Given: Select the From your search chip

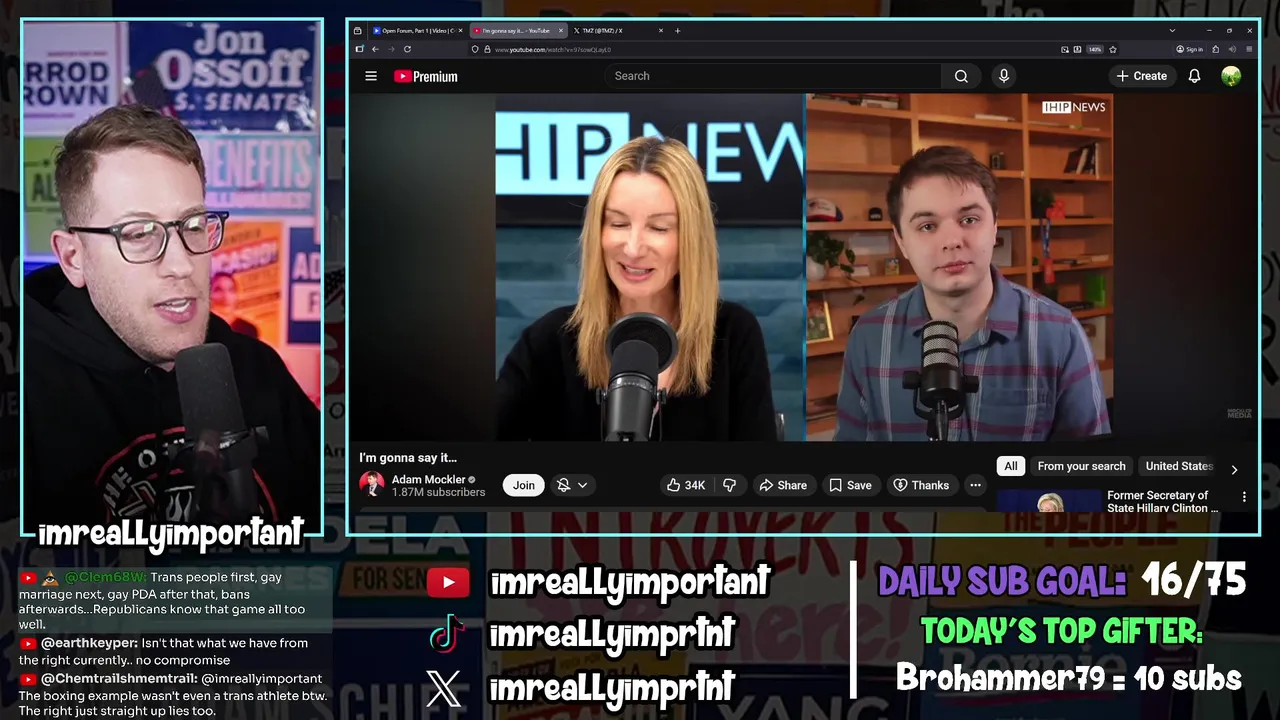Looking at the screenshot, I should 1081,466.
